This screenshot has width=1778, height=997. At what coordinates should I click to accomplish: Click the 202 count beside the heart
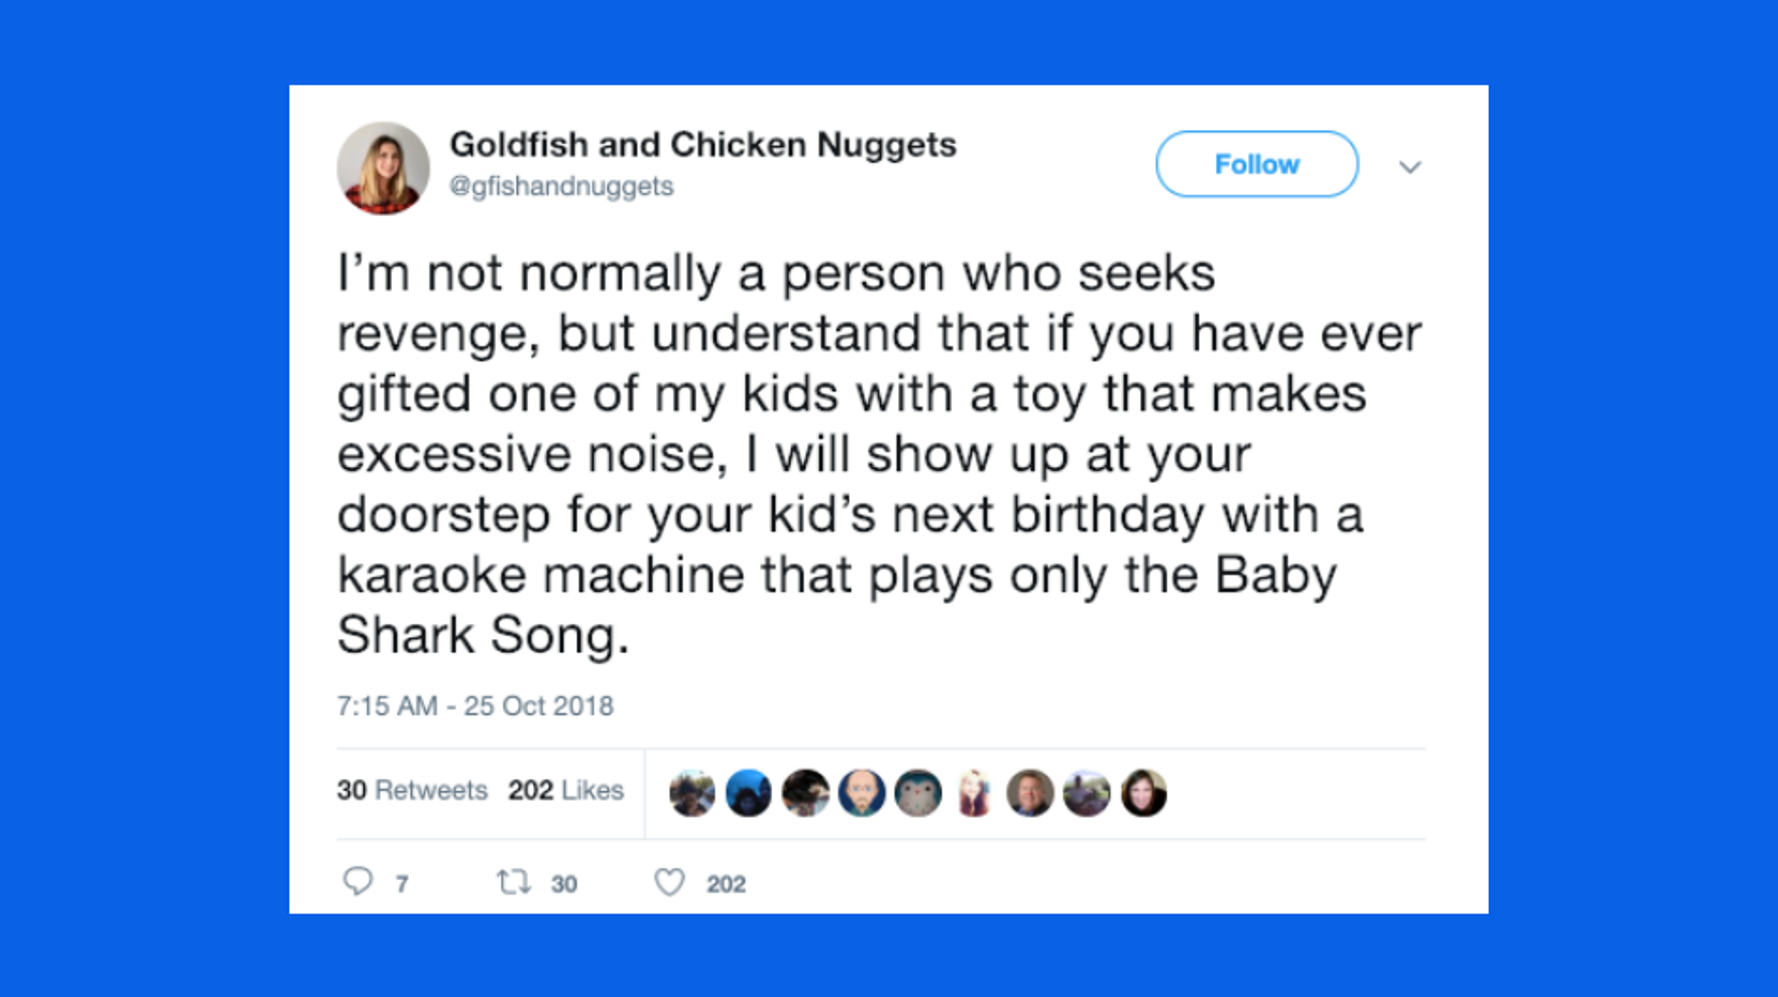tap(726, 884)
